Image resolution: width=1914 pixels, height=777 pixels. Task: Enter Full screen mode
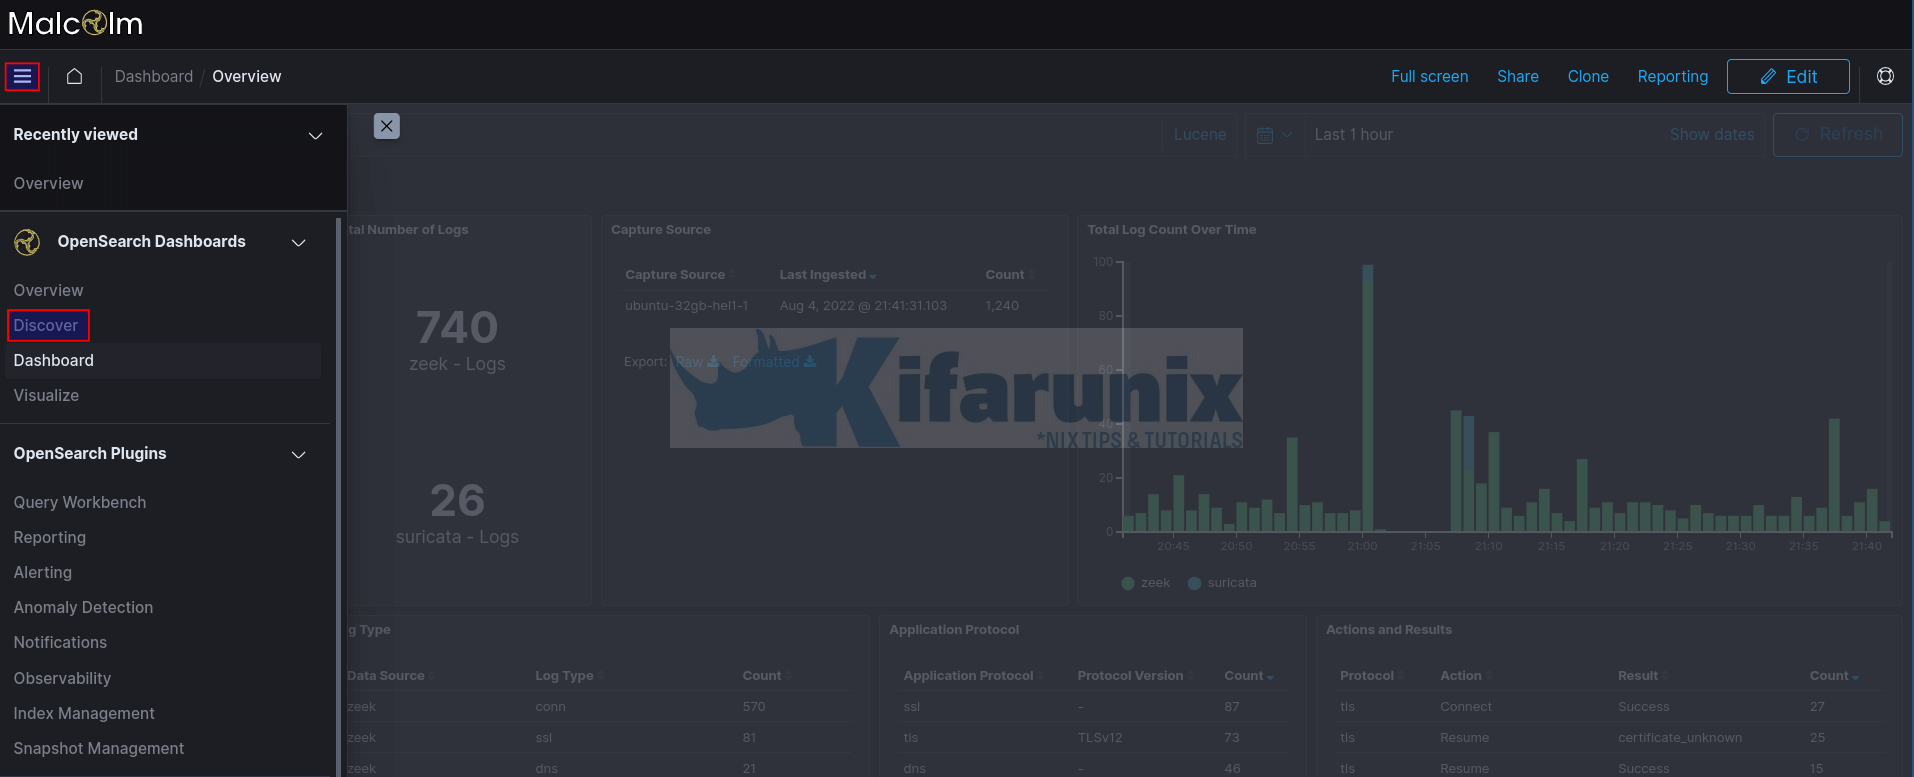pos(1429,77)
